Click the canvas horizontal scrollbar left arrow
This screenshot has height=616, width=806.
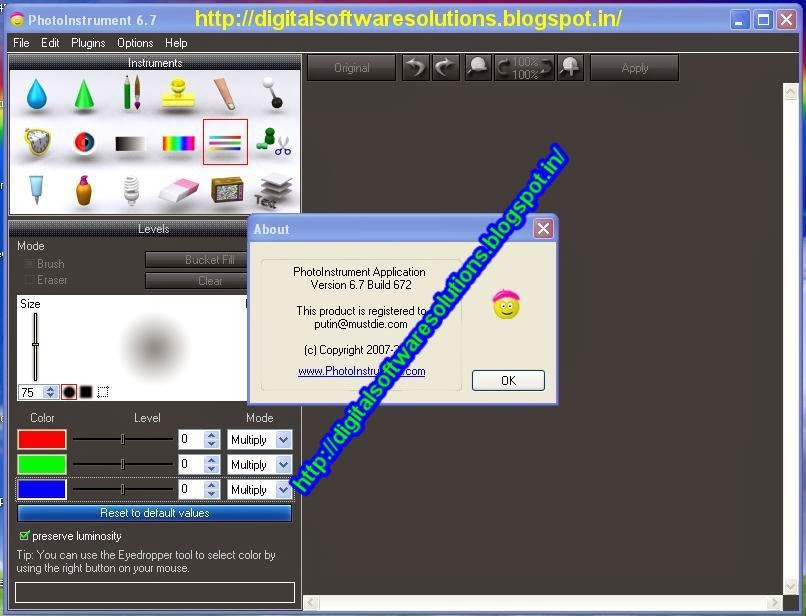click(312, 602)
